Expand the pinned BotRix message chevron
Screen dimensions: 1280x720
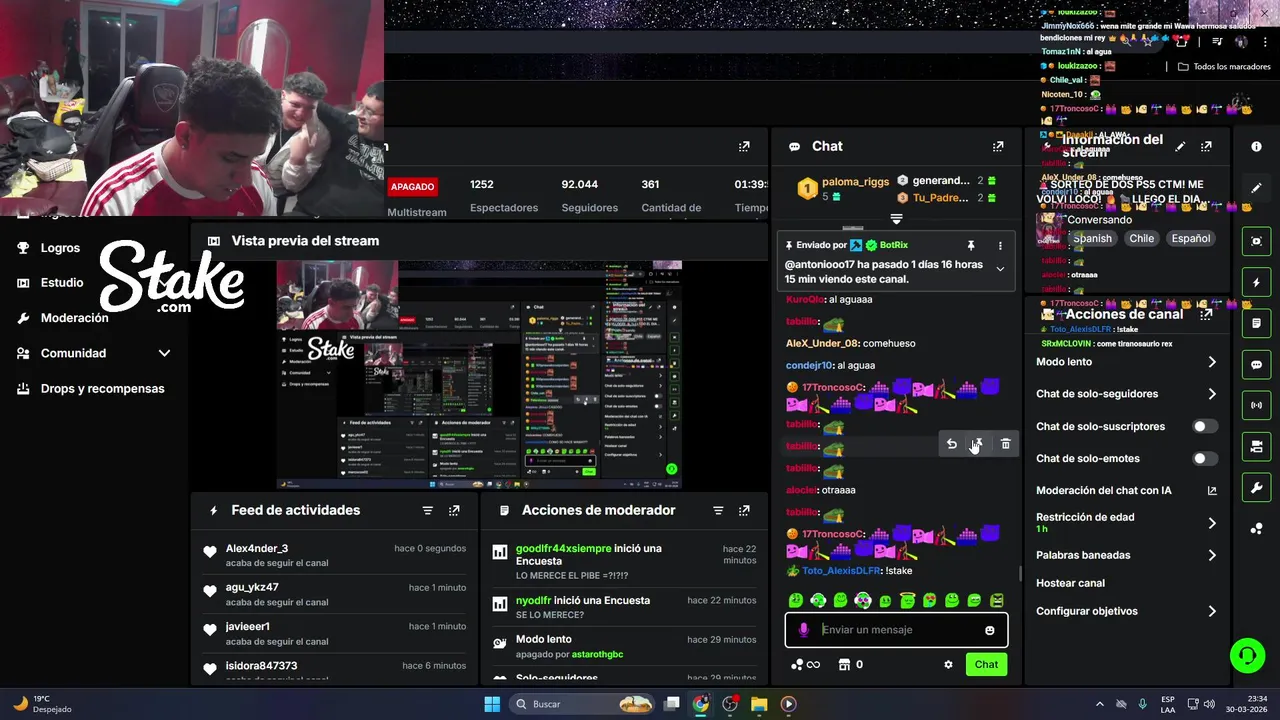point(1000,268)
